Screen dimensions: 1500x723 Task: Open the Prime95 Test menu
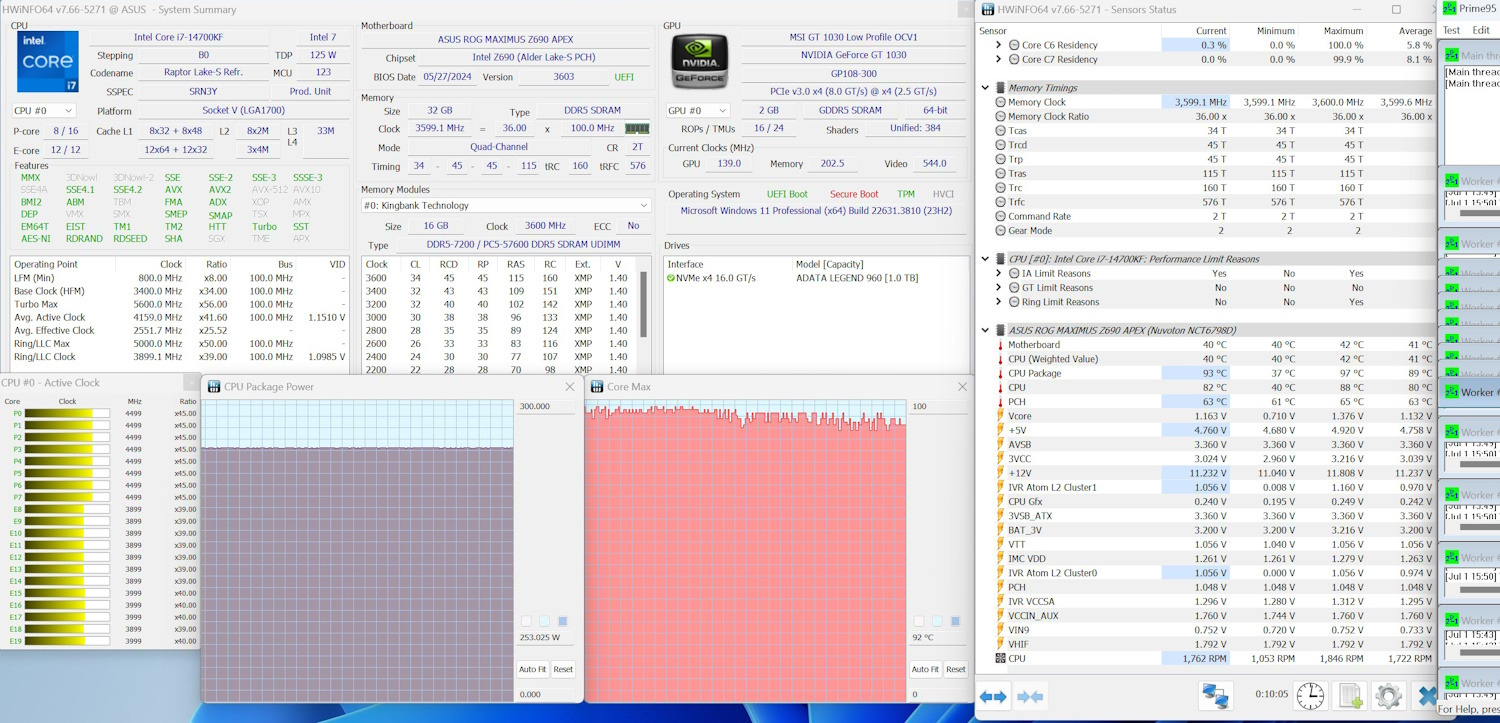click(x=1451, y=30)
